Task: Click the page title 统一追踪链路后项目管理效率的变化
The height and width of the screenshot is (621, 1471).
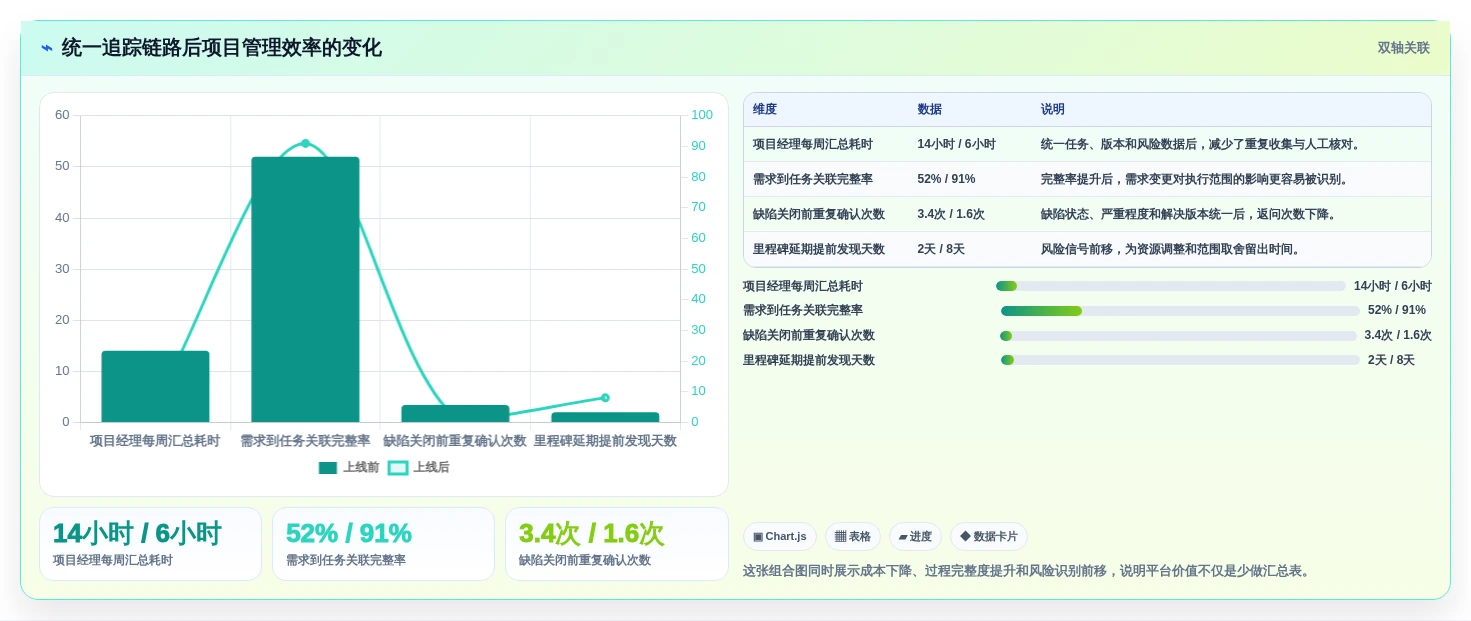Action: (x=221, y=48)
